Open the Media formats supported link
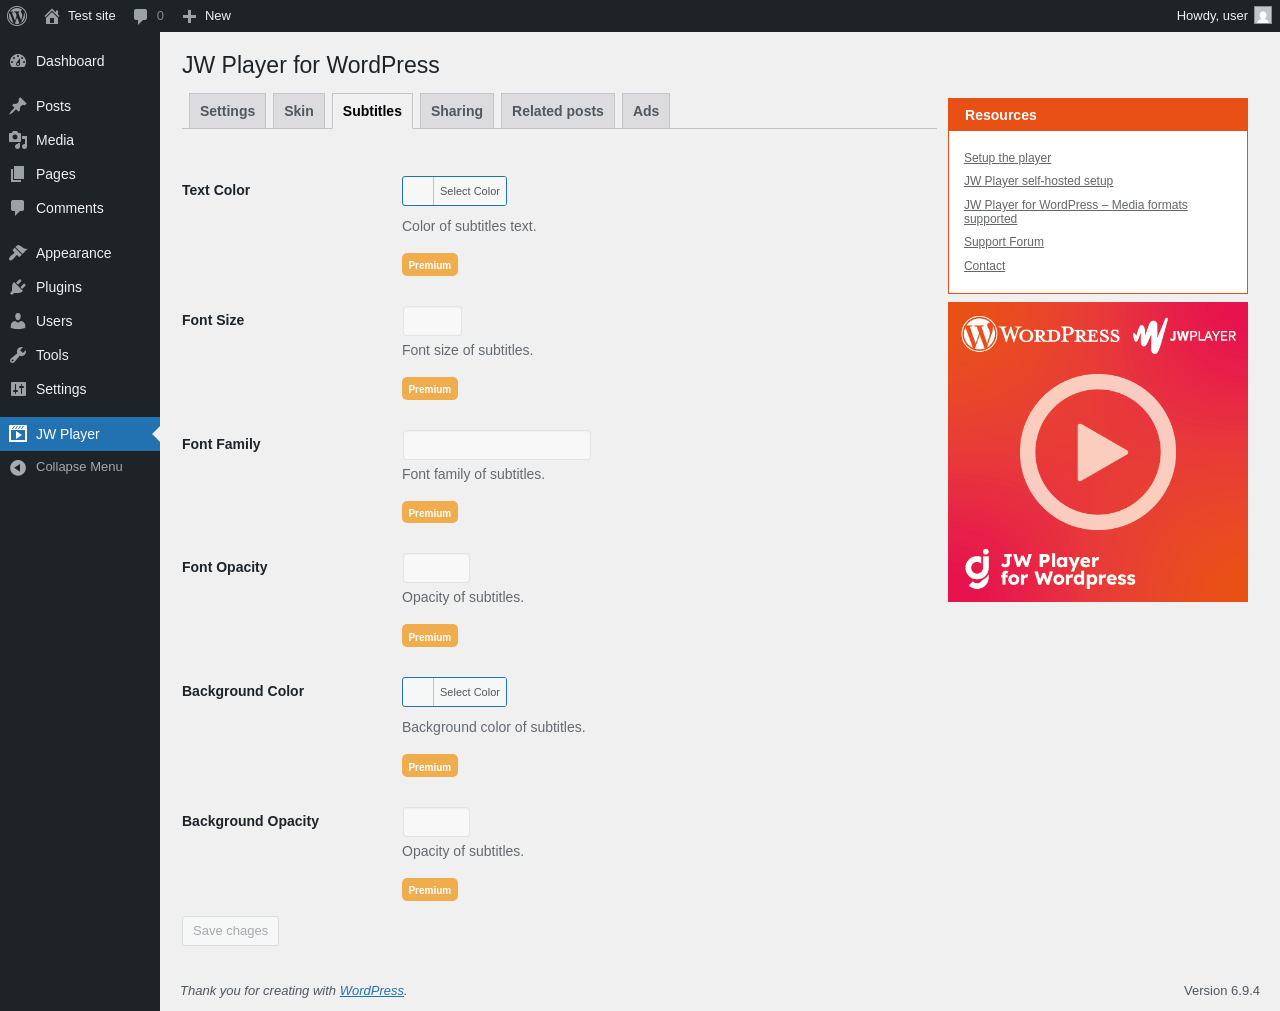The image size is (1280, 1011). [x=1076, y=212]
